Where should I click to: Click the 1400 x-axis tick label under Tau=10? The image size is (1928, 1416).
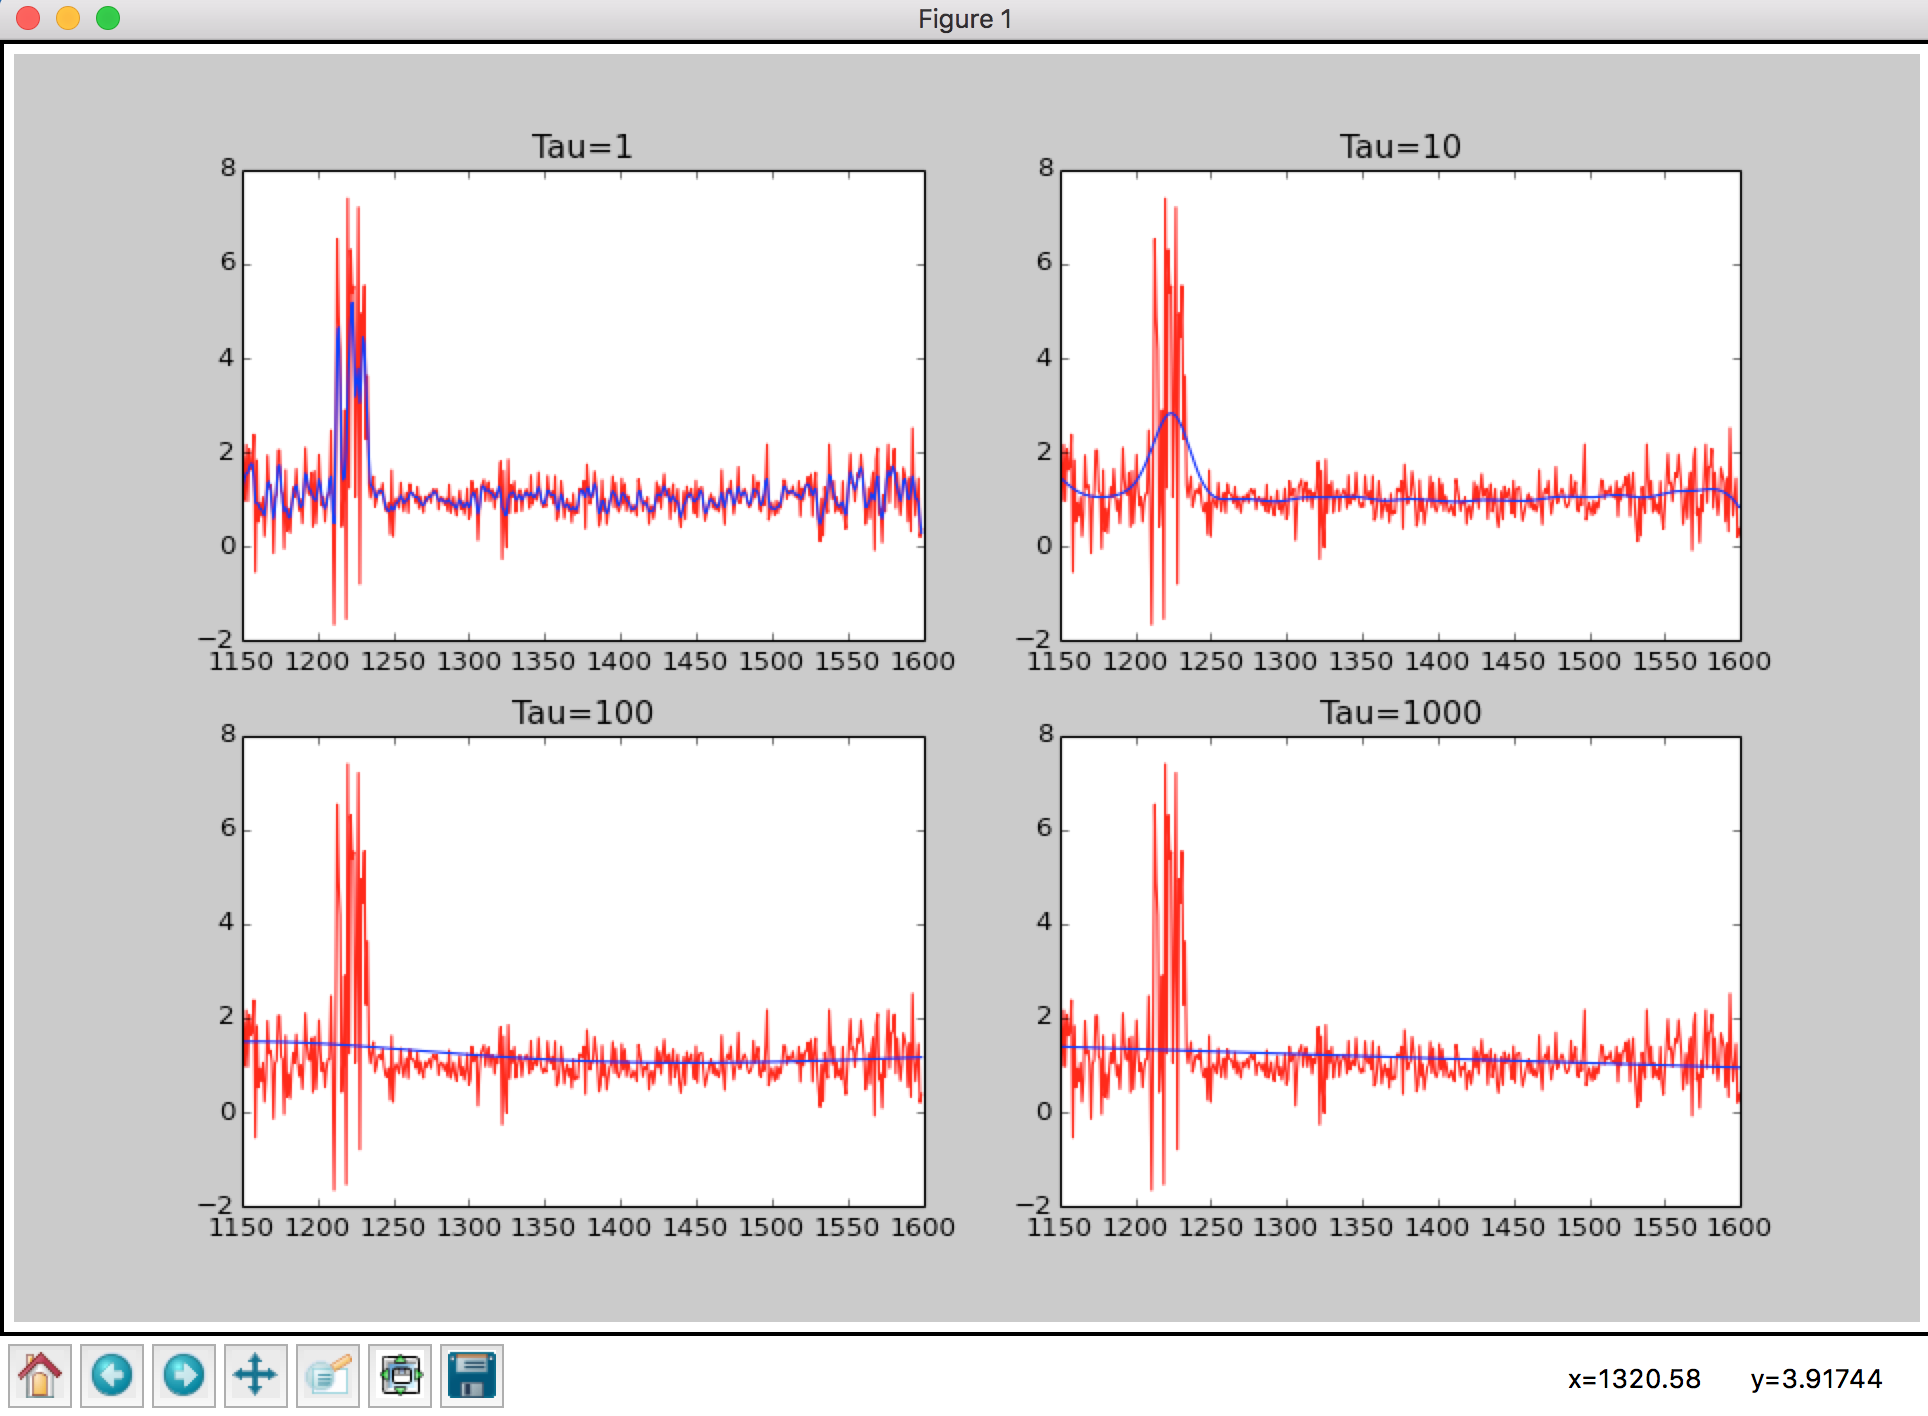pyautogui.click(x=1437, y=662)
